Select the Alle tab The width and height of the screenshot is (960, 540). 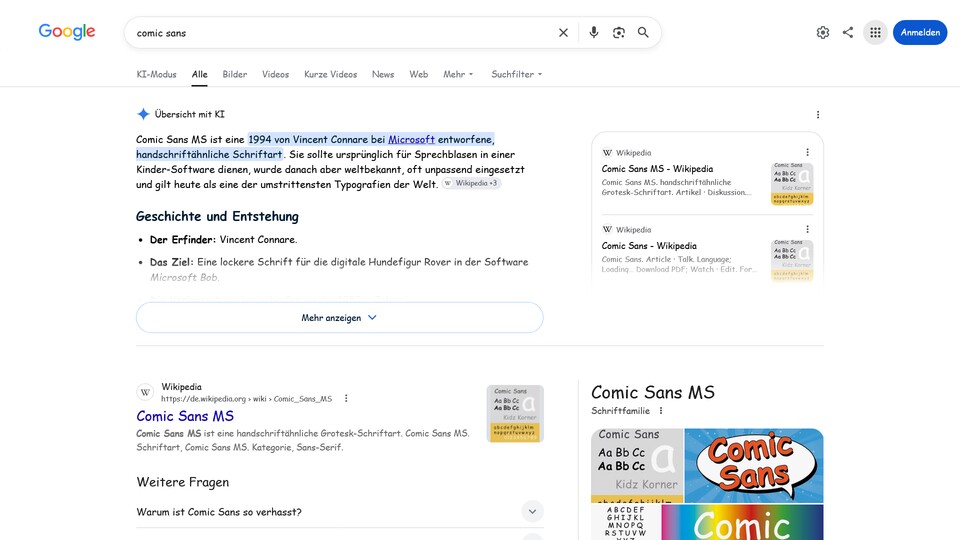(200, 74)
